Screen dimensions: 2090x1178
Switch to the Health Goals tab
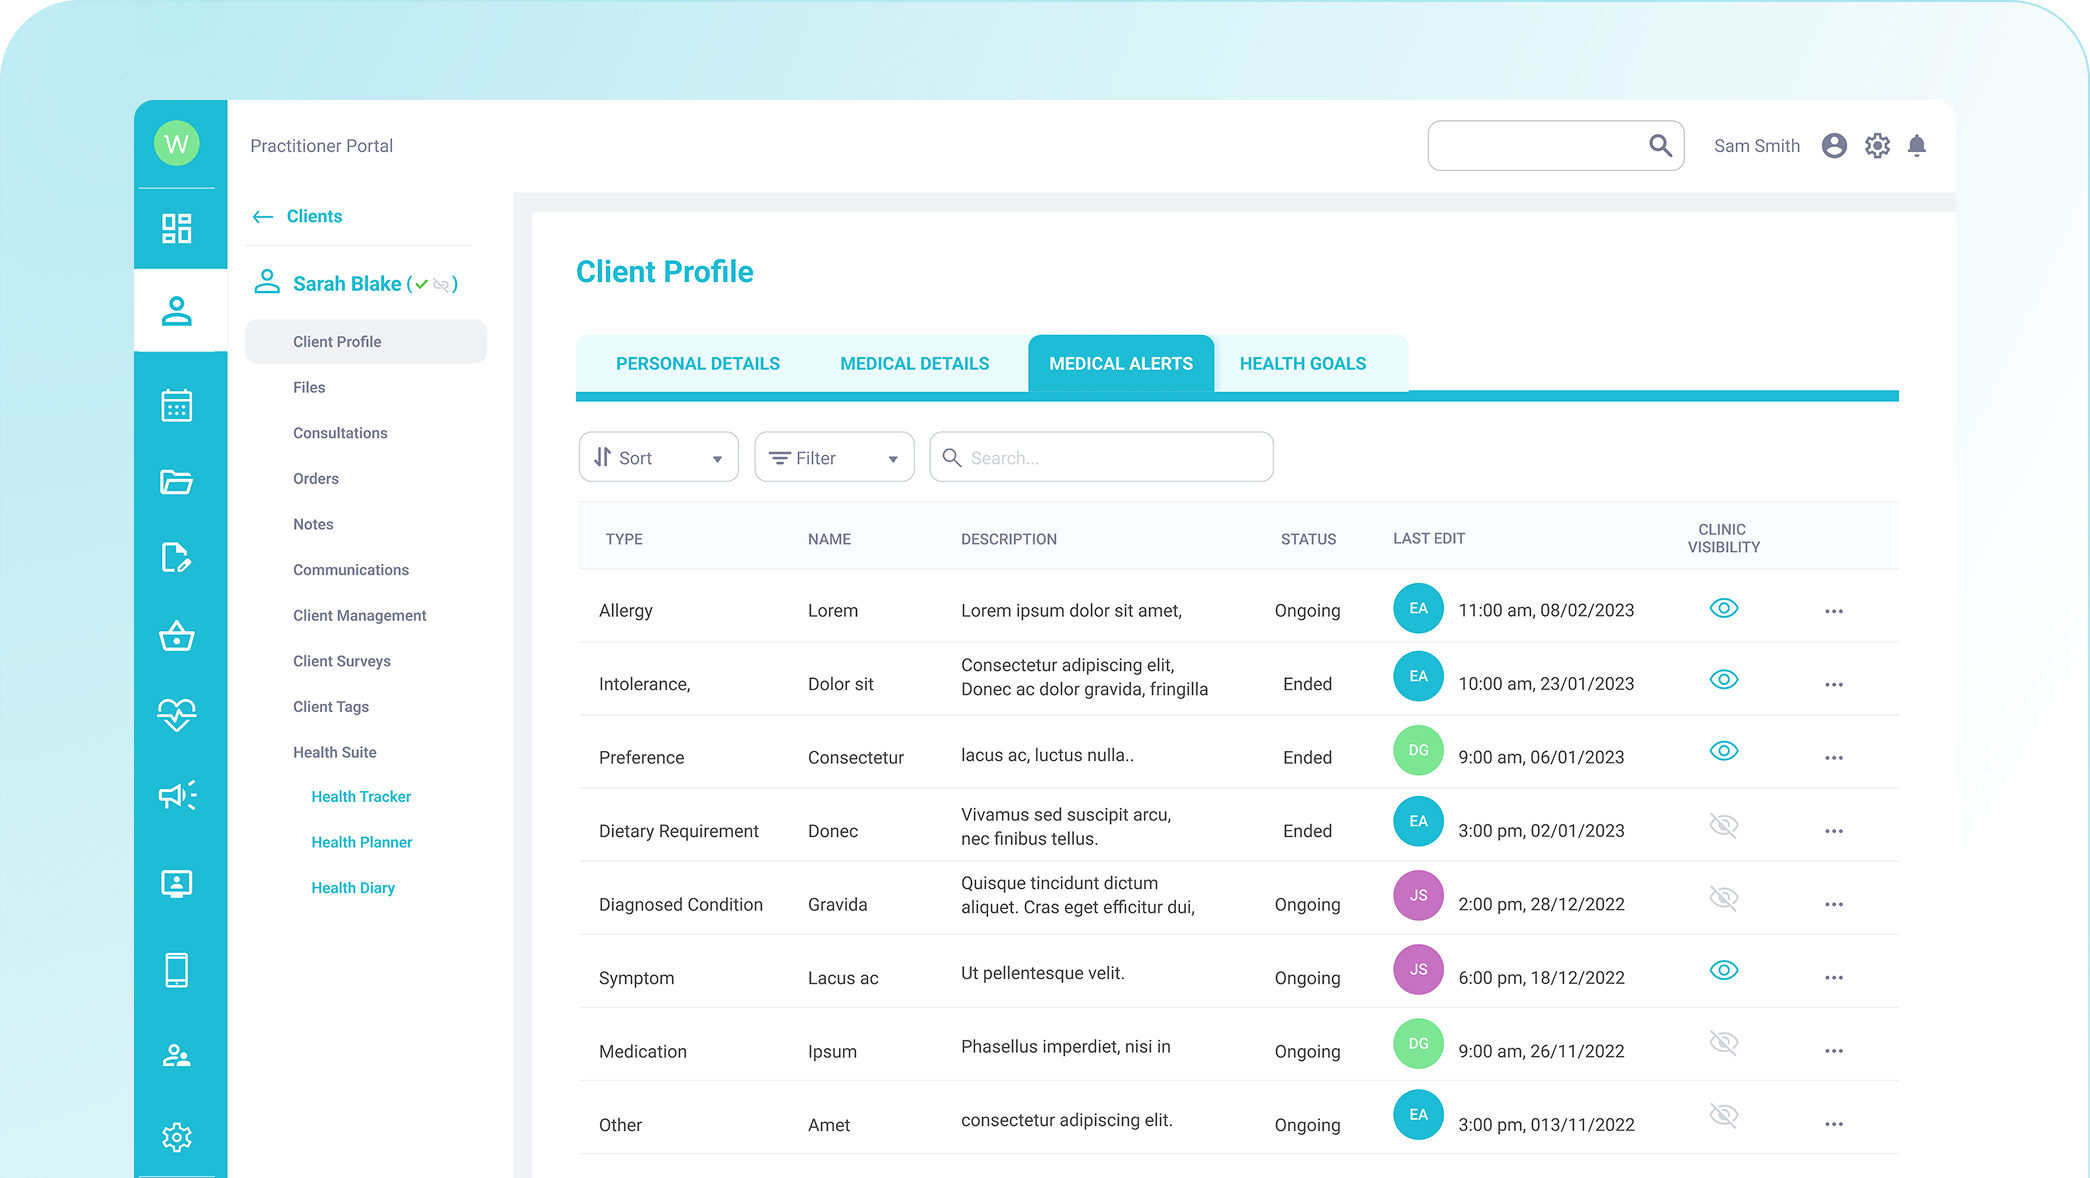1302,364
